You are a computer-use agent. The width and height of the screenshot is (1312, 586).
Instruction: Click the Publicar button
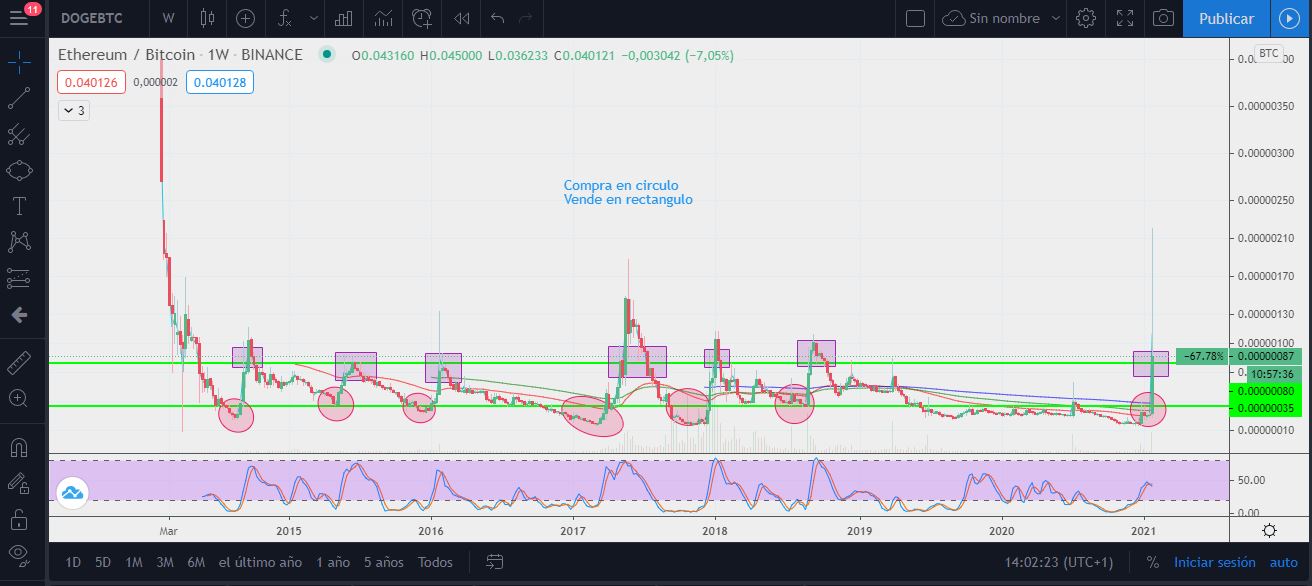tap(1226, 18)
